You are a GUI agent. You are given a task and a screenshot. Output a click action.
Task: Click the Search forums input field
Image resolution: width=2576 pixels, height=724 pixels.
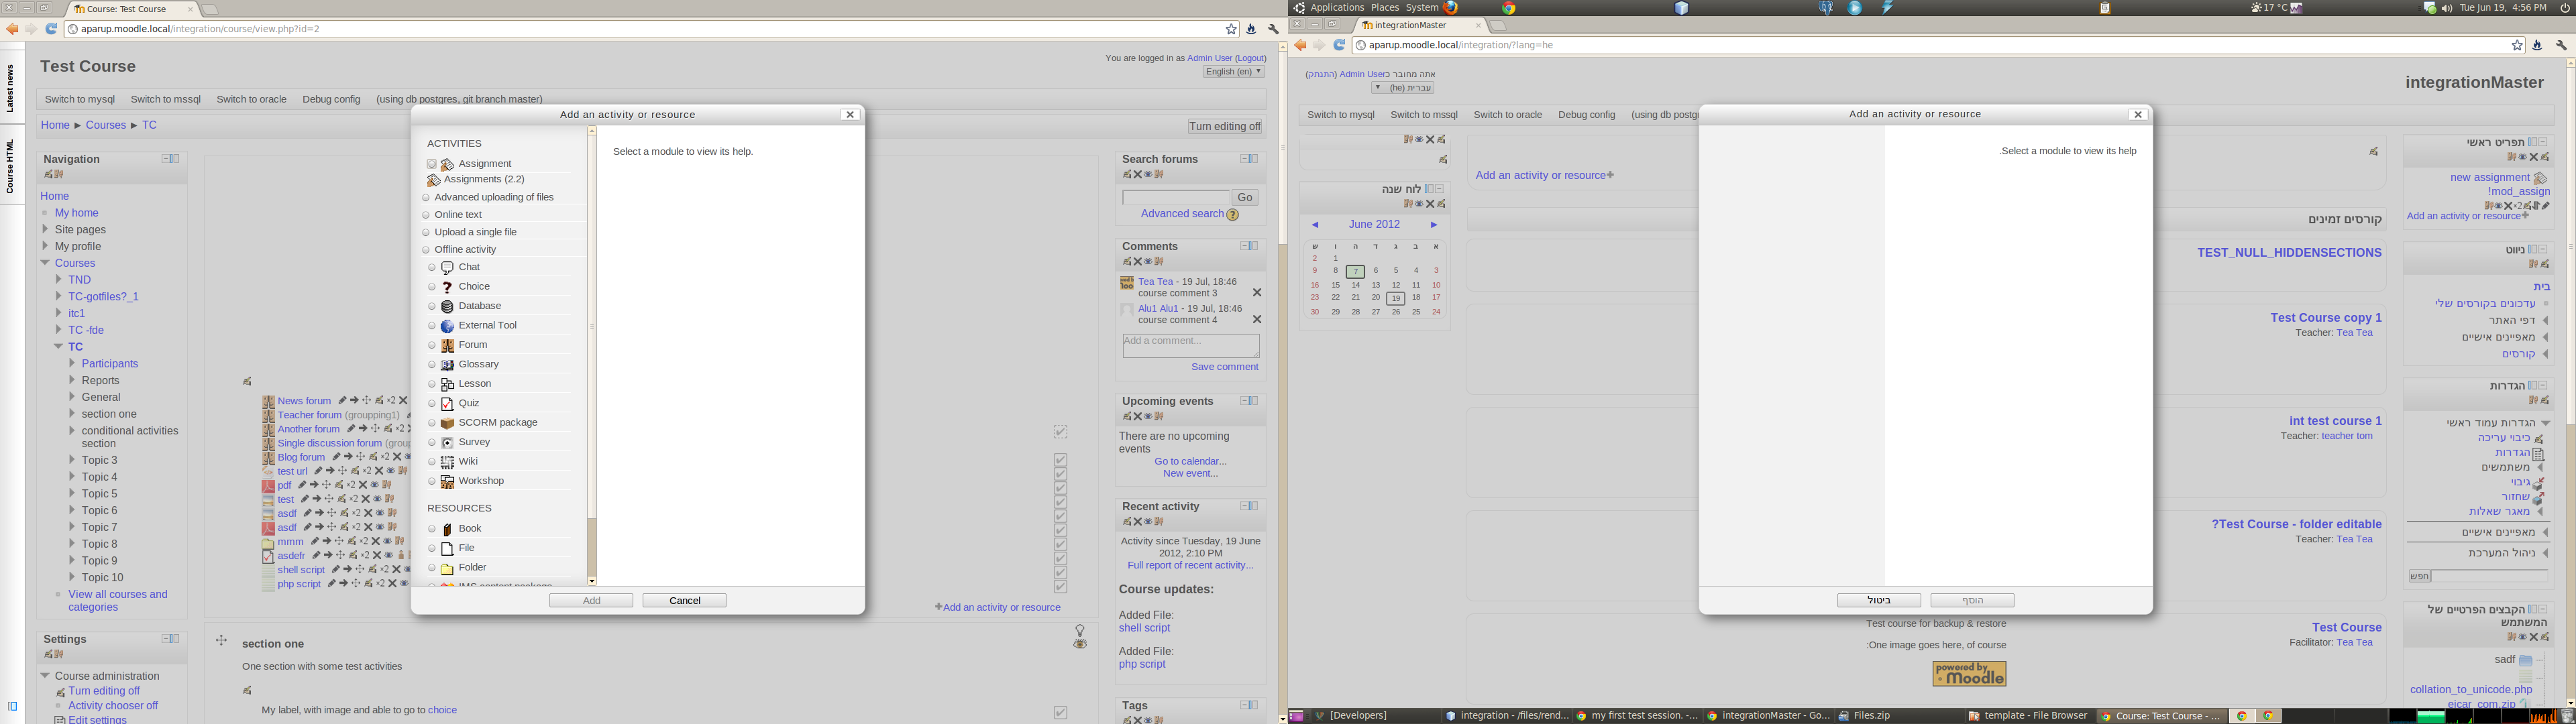pos(1176,198)
